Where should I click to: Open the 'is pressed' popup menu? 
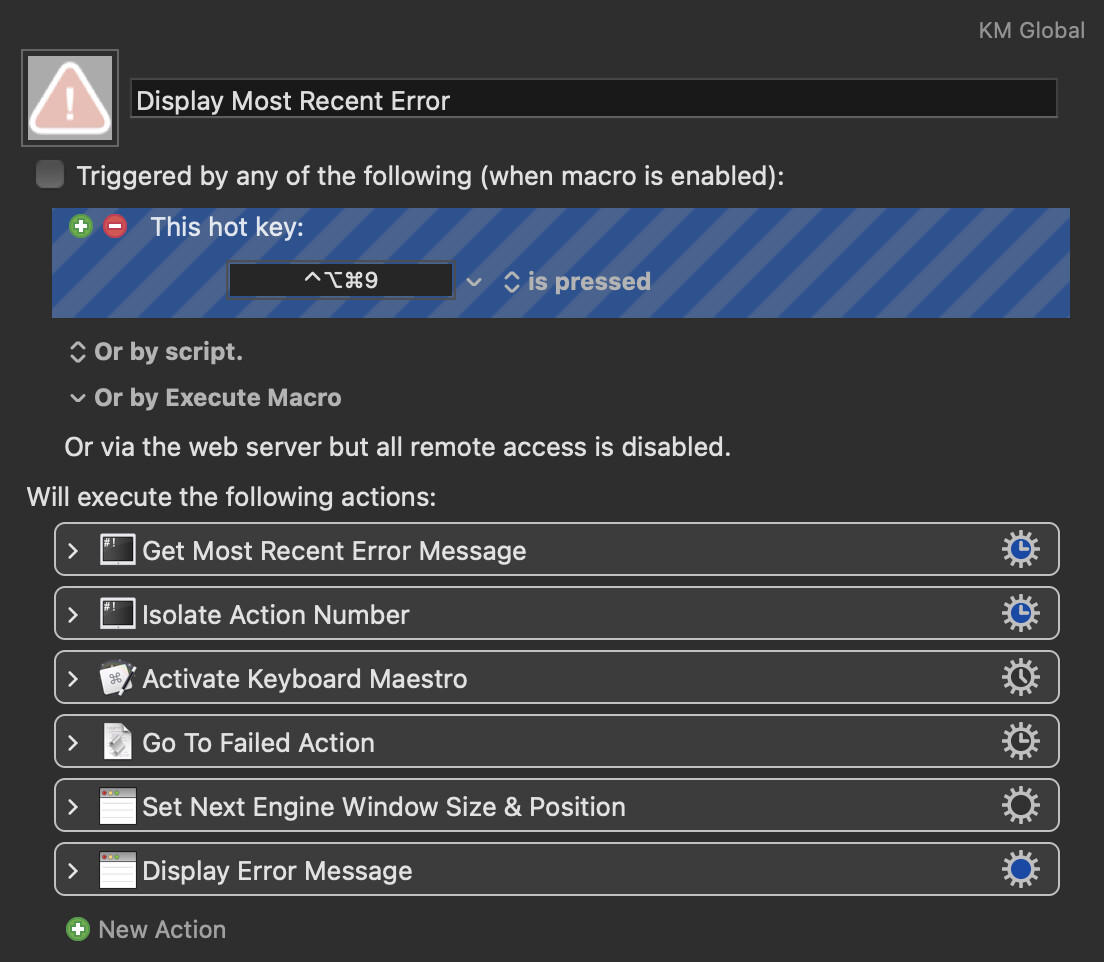(x=576, y=282)
